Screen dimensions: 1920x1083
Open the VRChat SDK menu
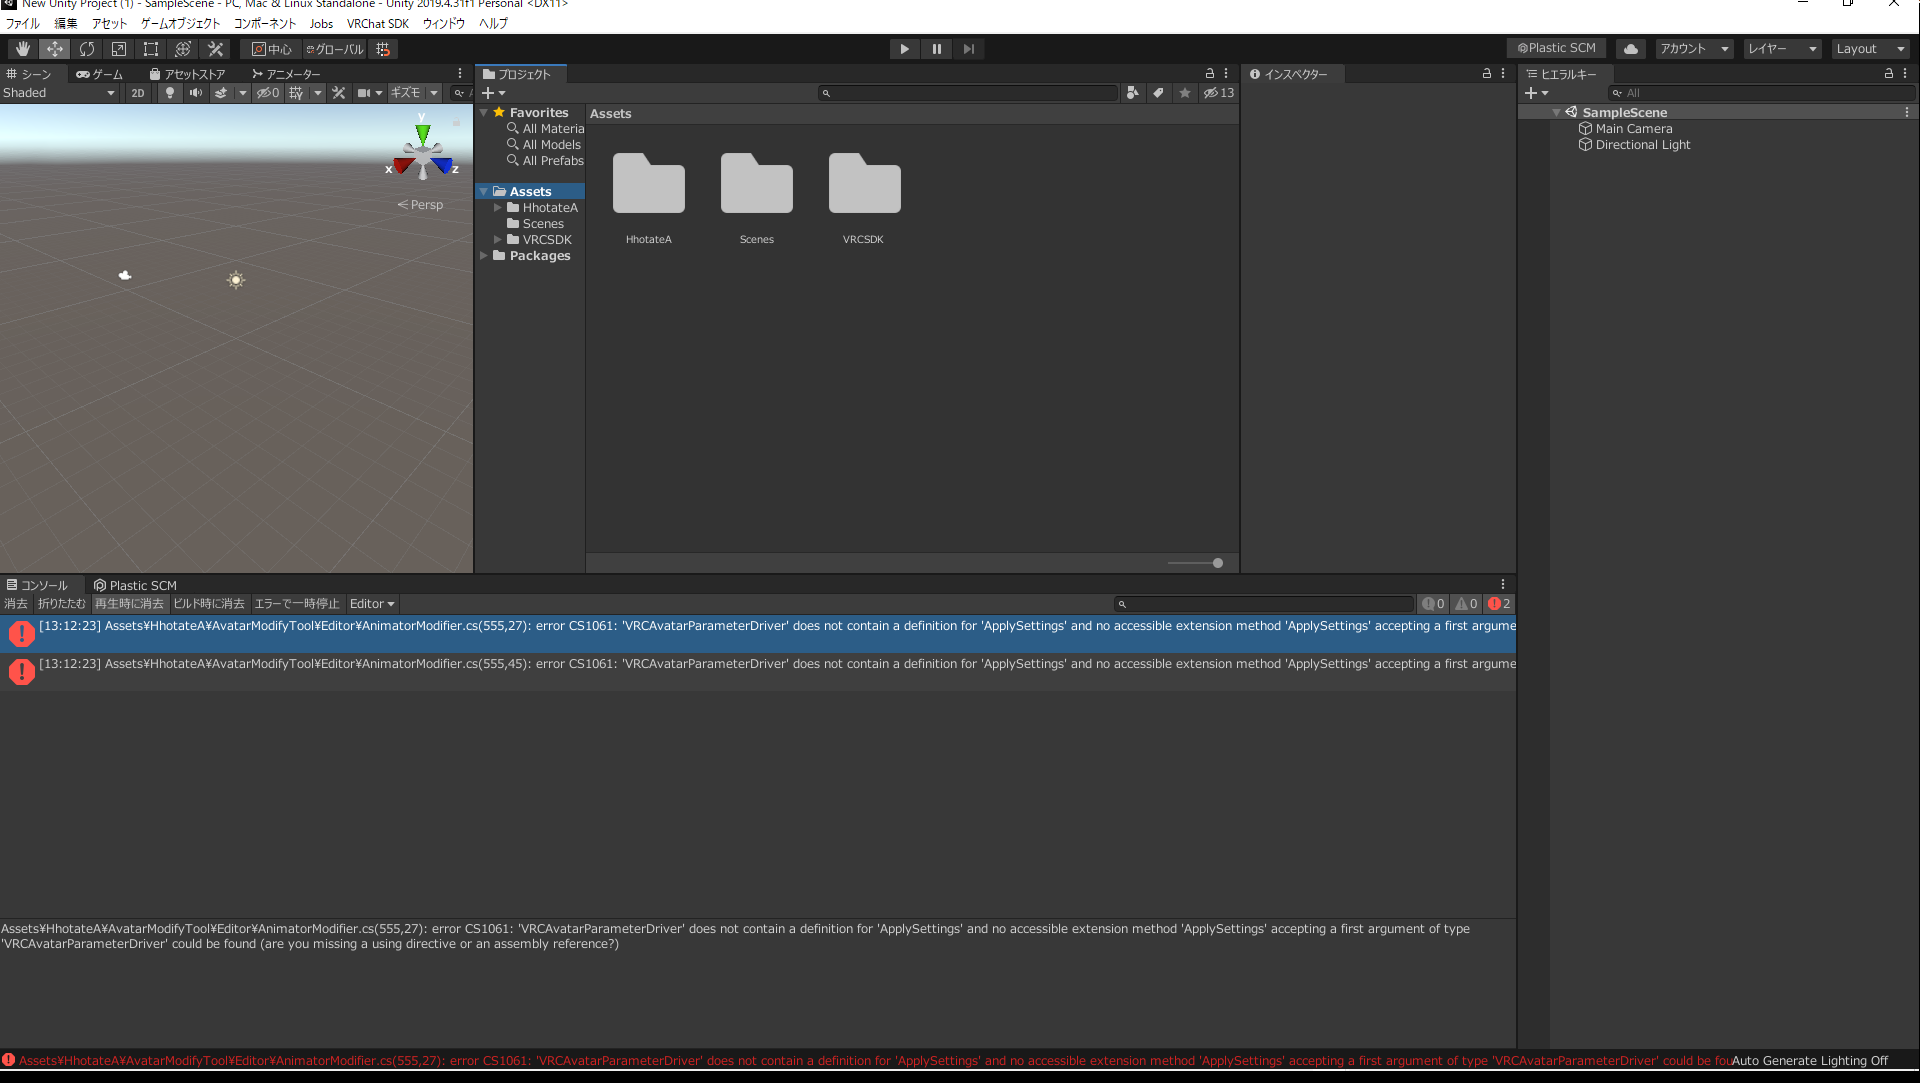(x=377, y=23)
